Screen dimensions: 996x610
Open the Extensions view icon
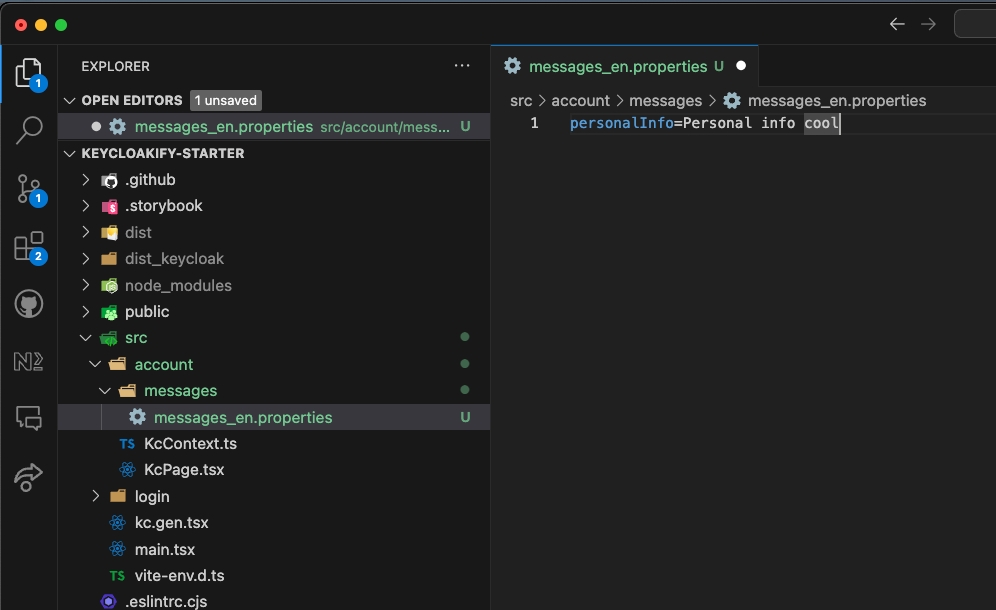(x=29, y=247)
